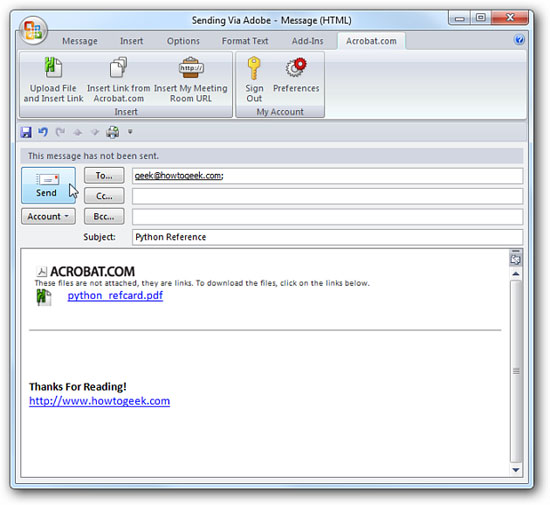Click the PDF icon beside python_refcard.pdf
The width and height of the screenshot is (550, 505).
[x=44, y=297]
